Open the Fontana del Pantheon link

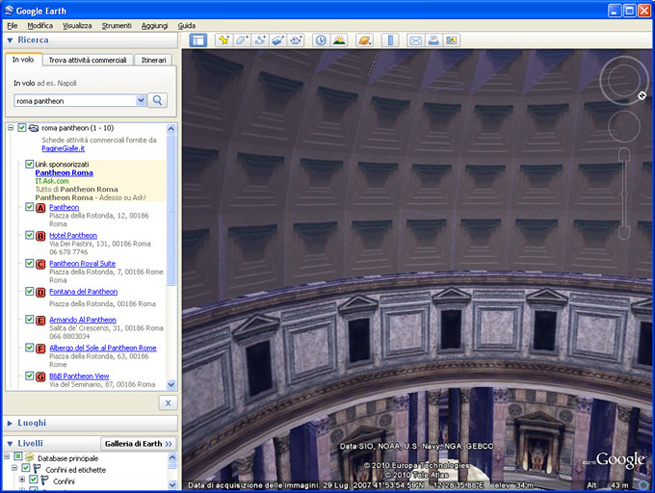tap(84, 292)
